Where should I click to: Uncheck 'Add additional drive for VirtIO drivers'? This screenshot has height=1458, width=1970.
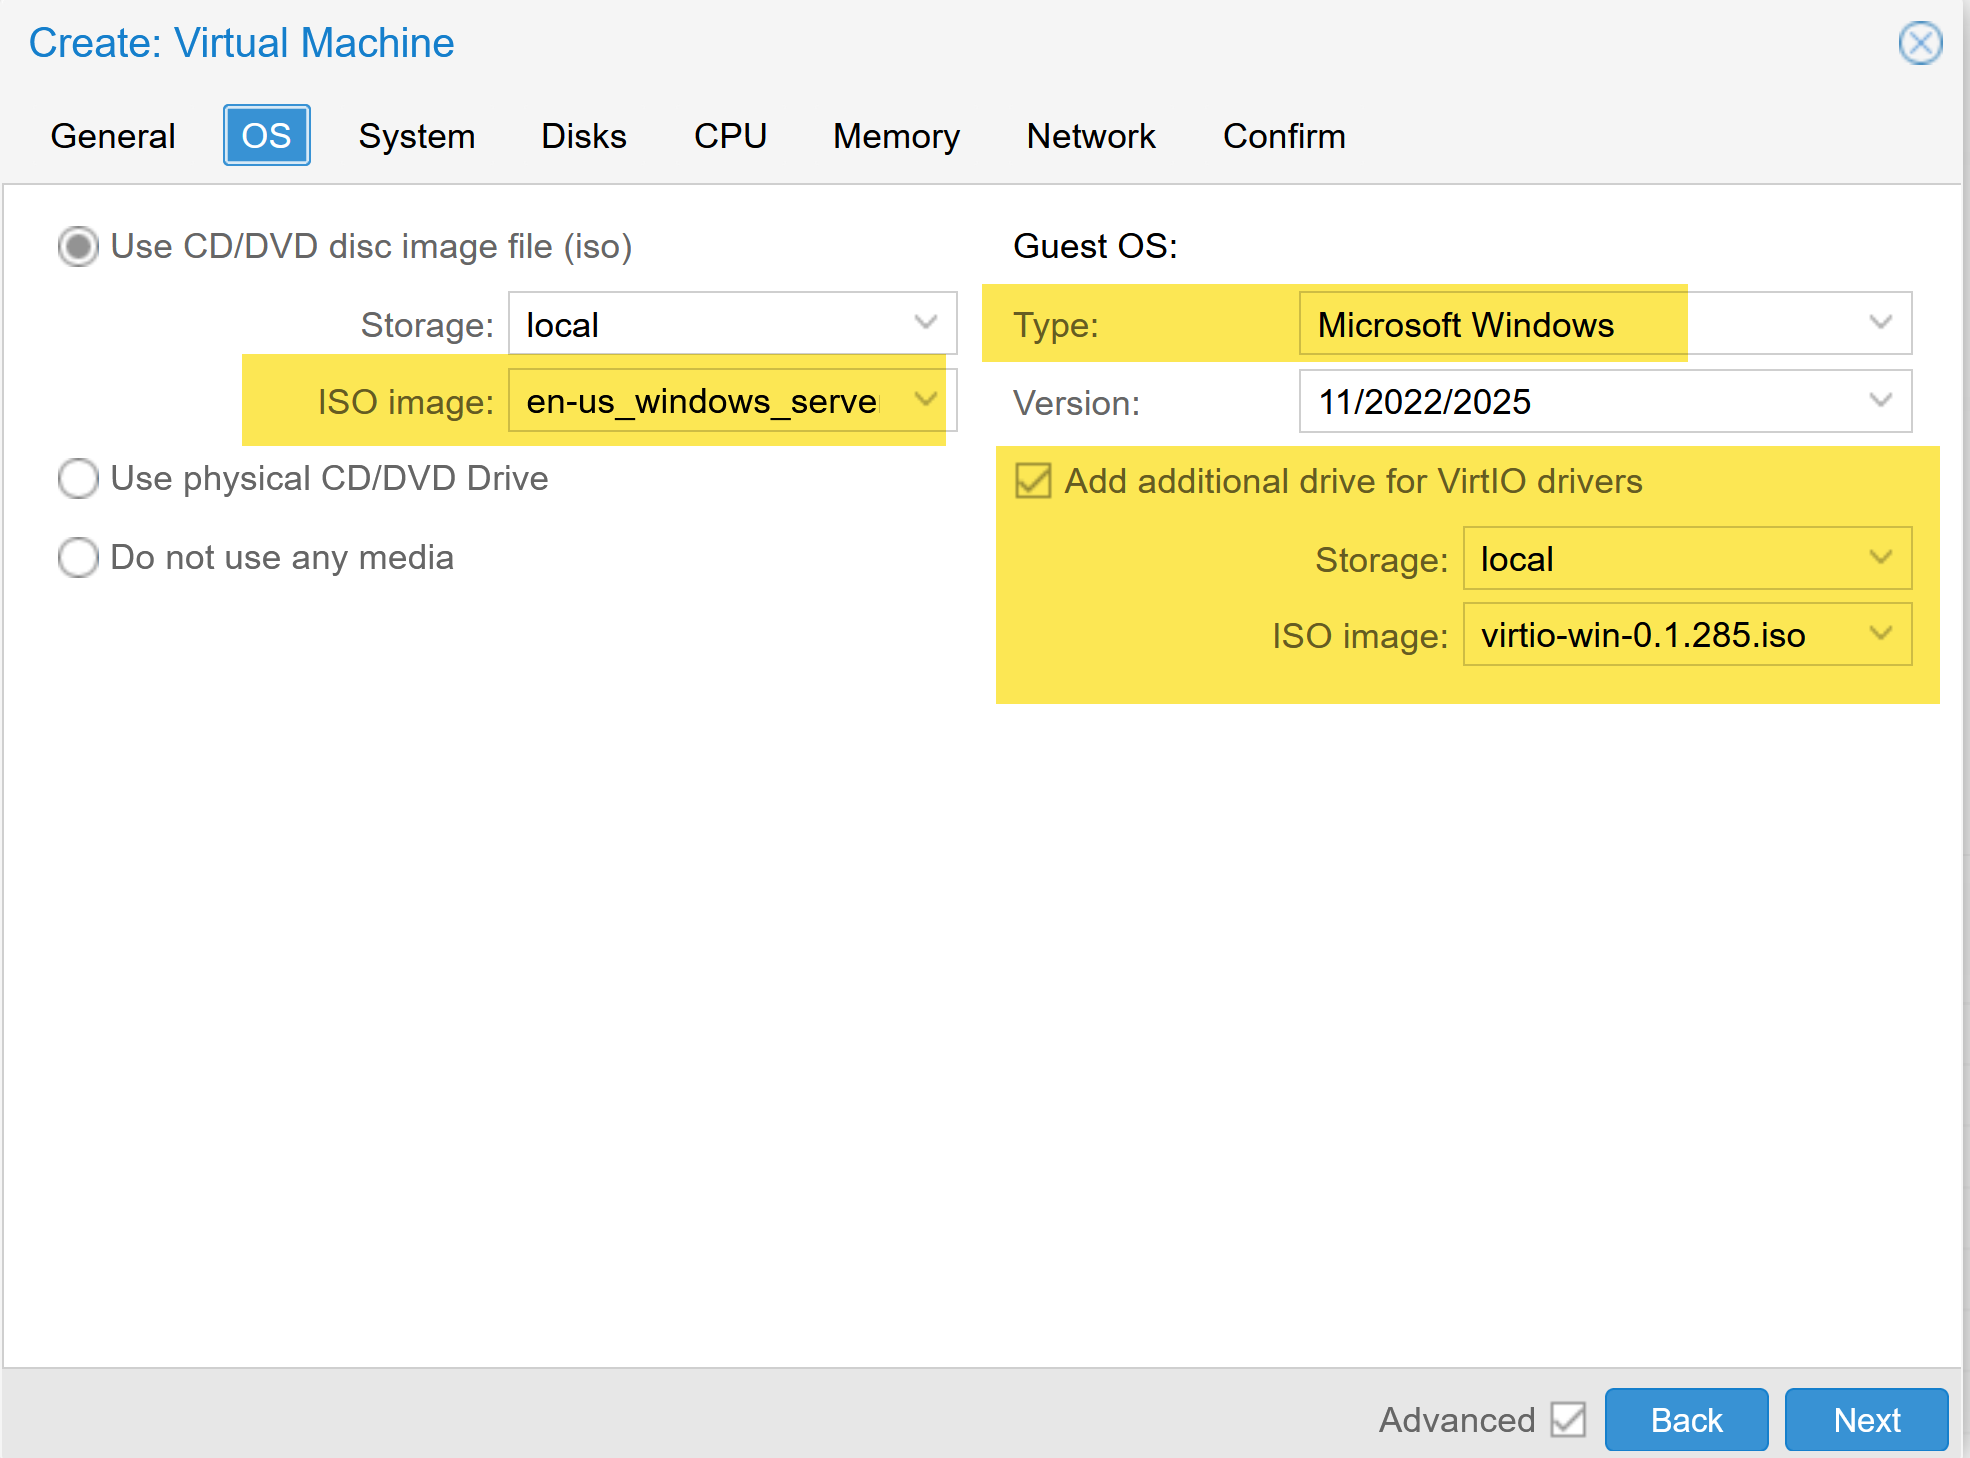click(1031, 481)
